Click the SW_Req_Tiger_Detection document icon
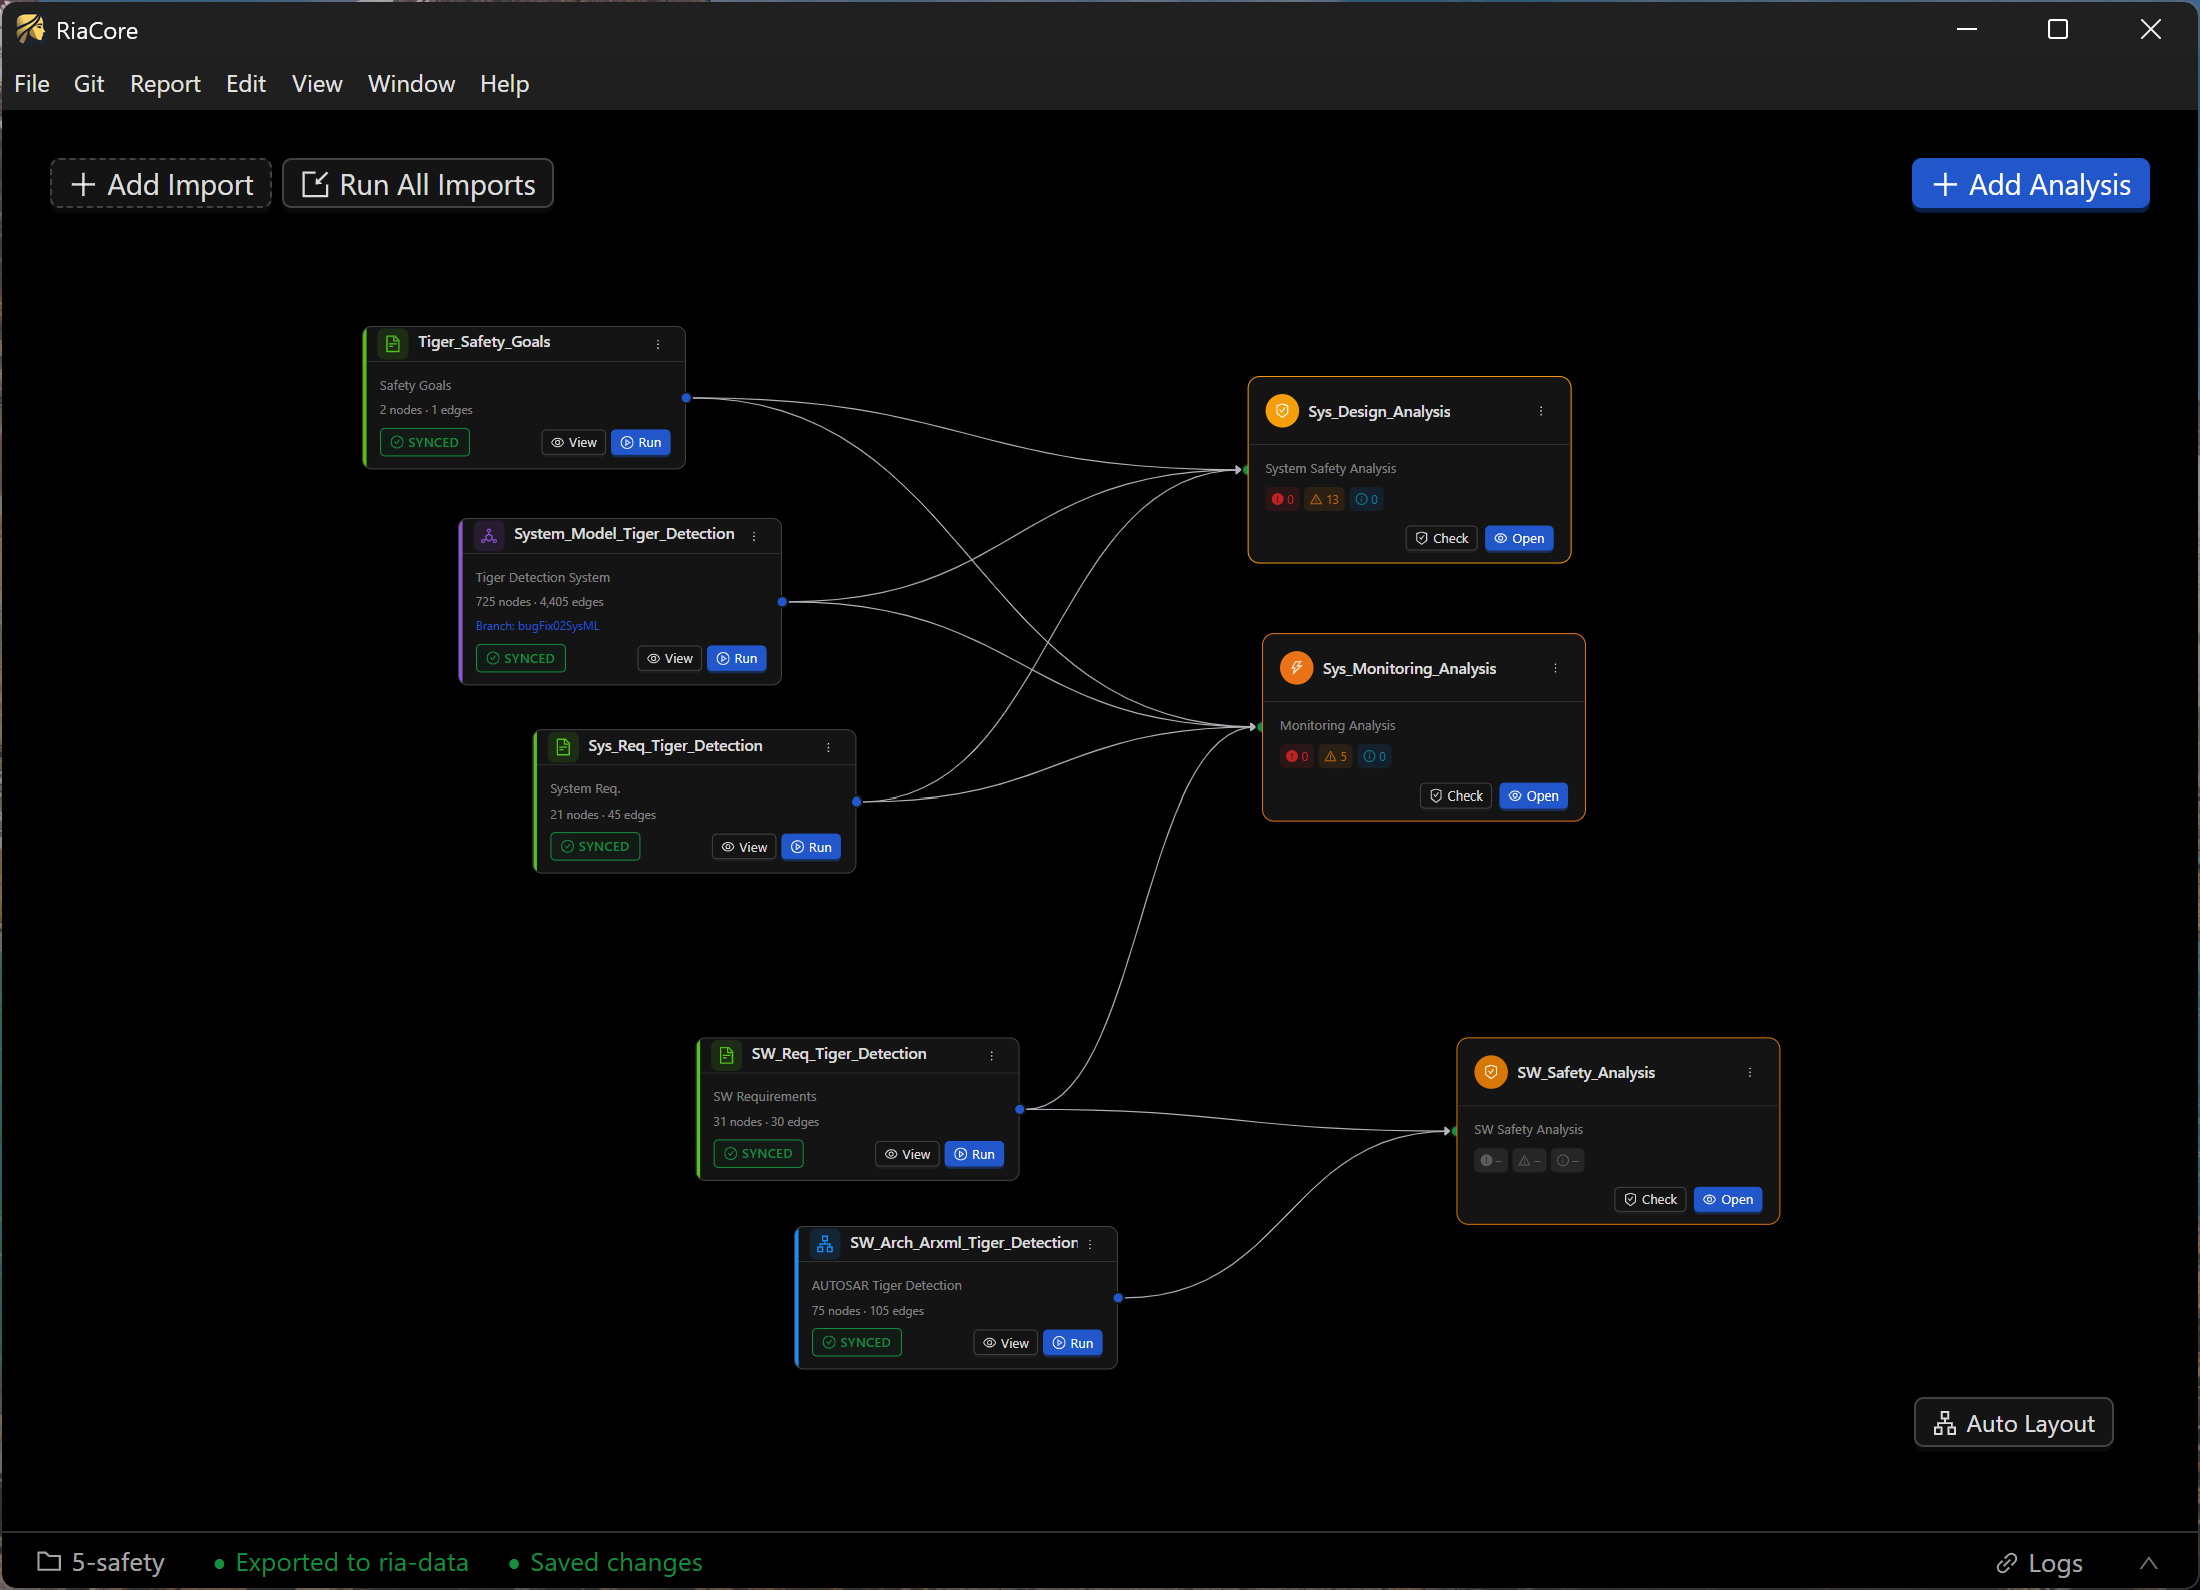The image size is (2200, 1590). click(727, 1055)
